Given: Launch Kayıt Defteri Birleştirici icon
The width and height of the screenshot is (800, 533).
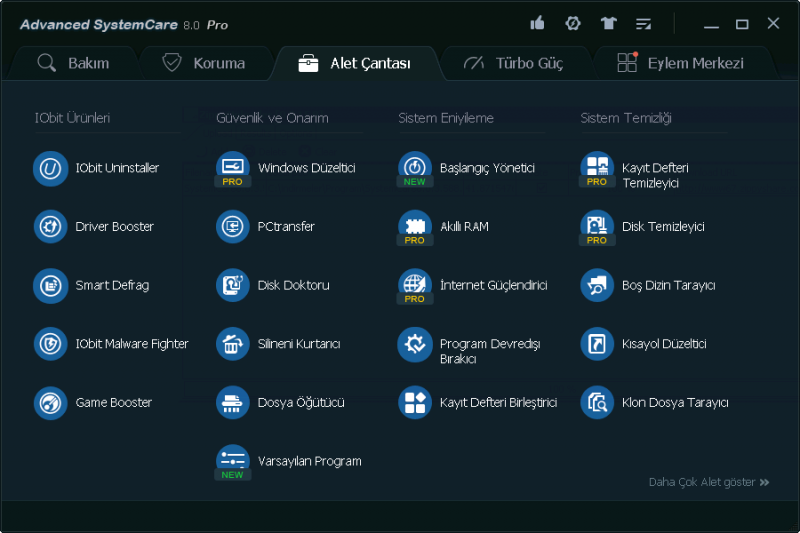Looking at the screenshot, I should 415,403.
